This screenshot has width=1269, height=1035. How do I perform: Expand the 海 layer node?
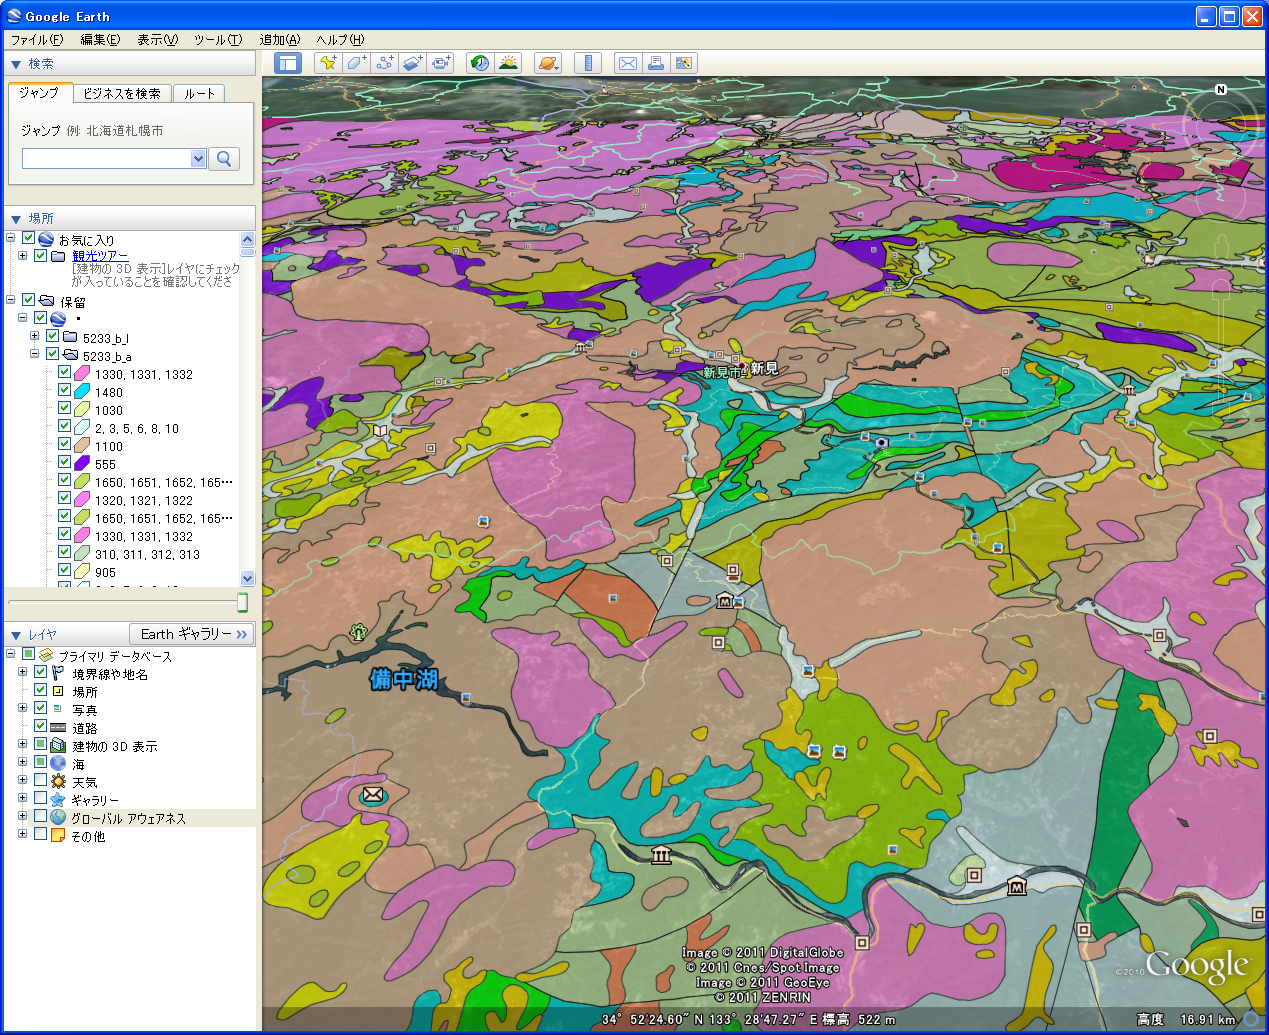click(x=23, y=763)
